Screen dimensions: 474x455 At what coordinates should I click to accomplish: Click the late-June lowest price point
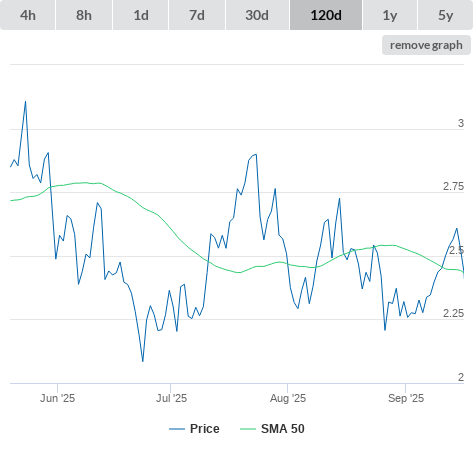tap(143, 361)
